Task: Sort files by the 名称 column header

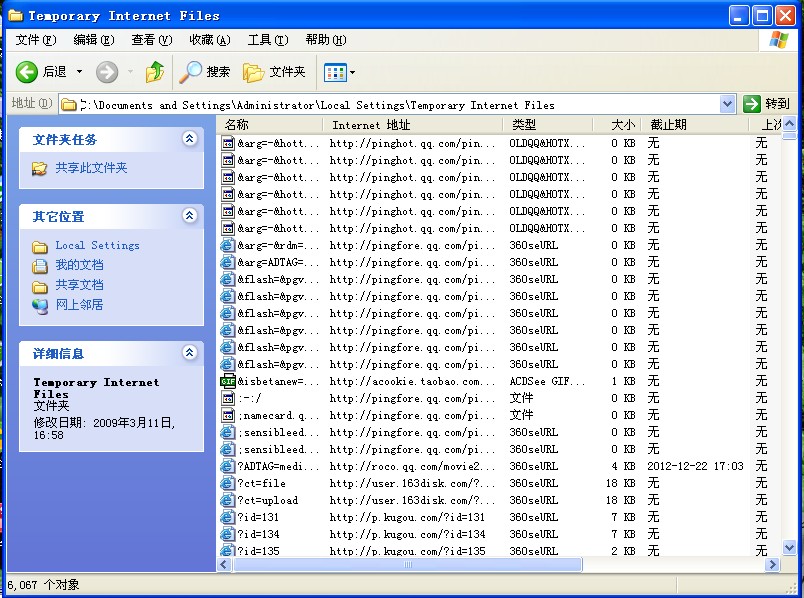Action: [x=272, y=125]
